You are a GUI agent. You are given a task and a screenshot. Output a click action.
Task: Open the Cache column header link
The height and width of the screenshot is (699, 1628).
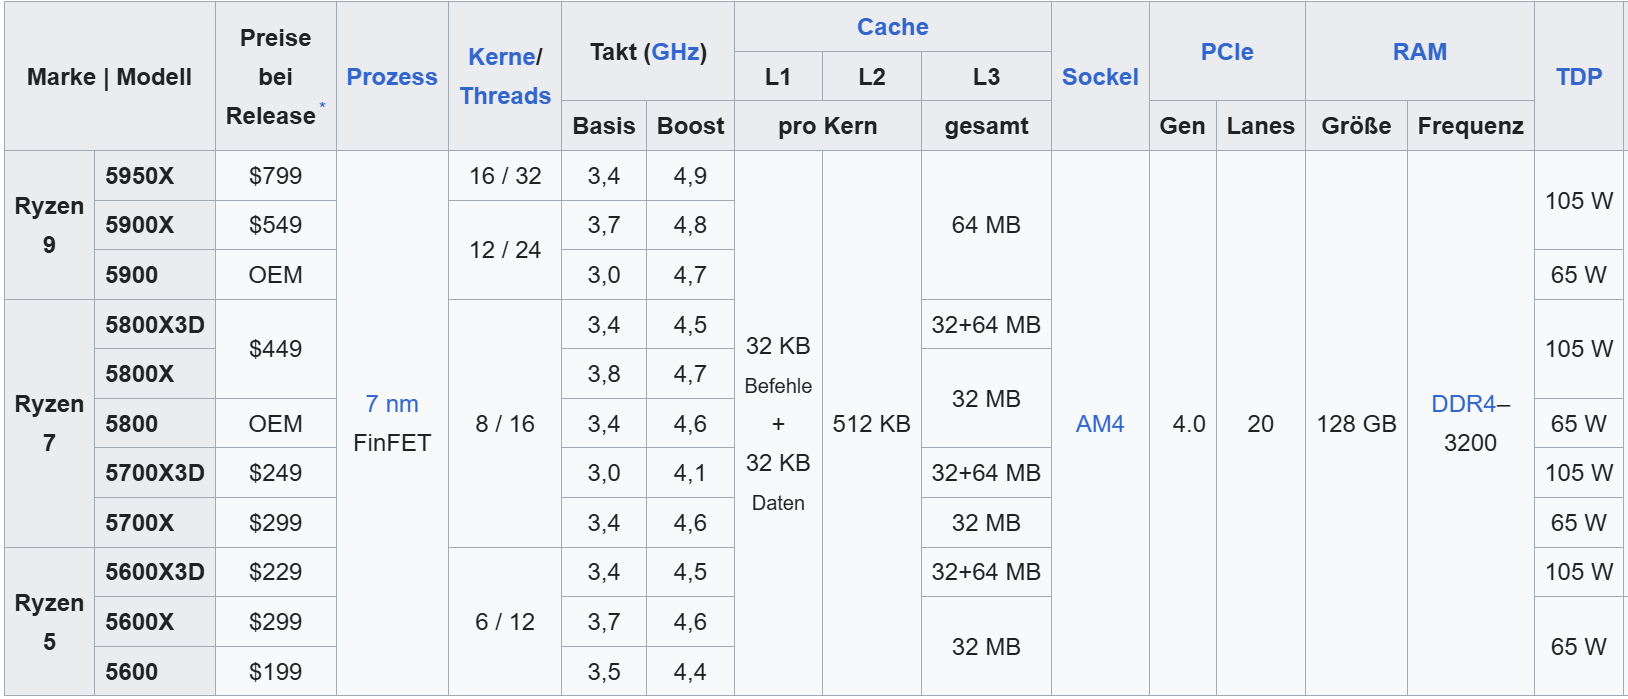click(x=892, y=27)
